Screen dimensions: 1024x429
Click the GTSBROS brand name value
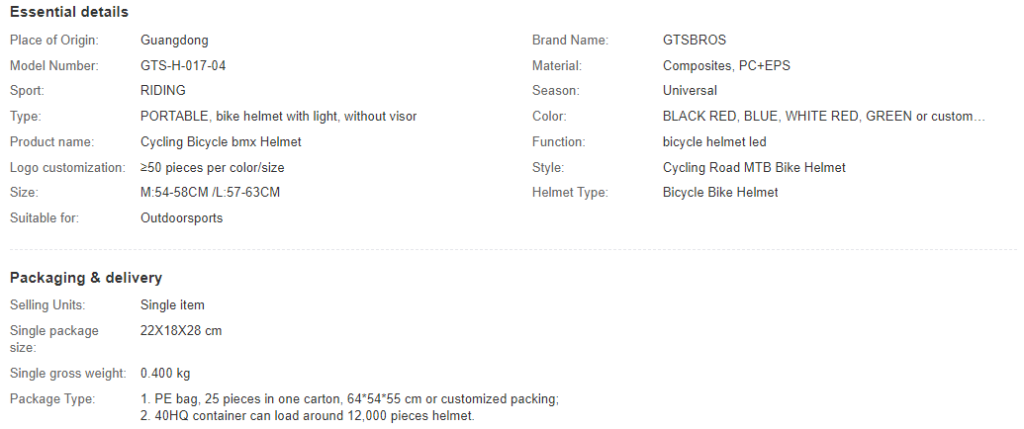coord(694,40)
